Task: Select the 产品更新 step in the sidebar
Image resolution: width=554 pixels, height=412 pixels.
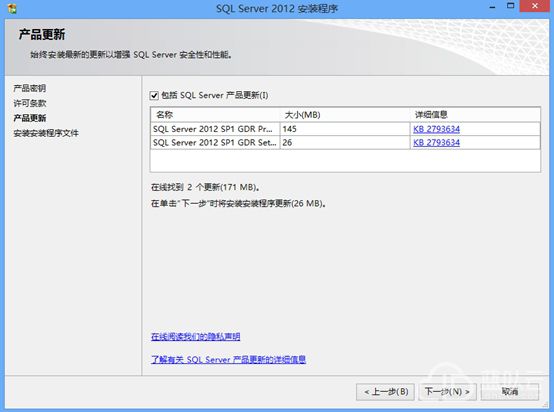Action: tap(30, 118)
